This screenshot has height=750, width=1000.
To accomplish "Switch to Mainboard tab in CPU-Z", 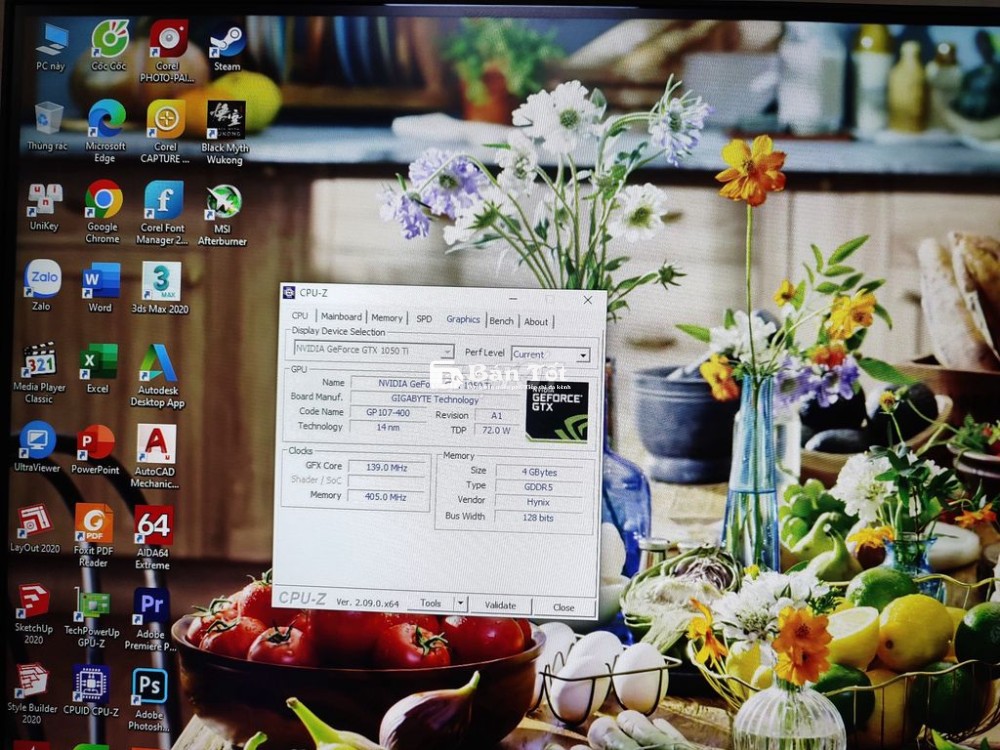I will (341, 316).
